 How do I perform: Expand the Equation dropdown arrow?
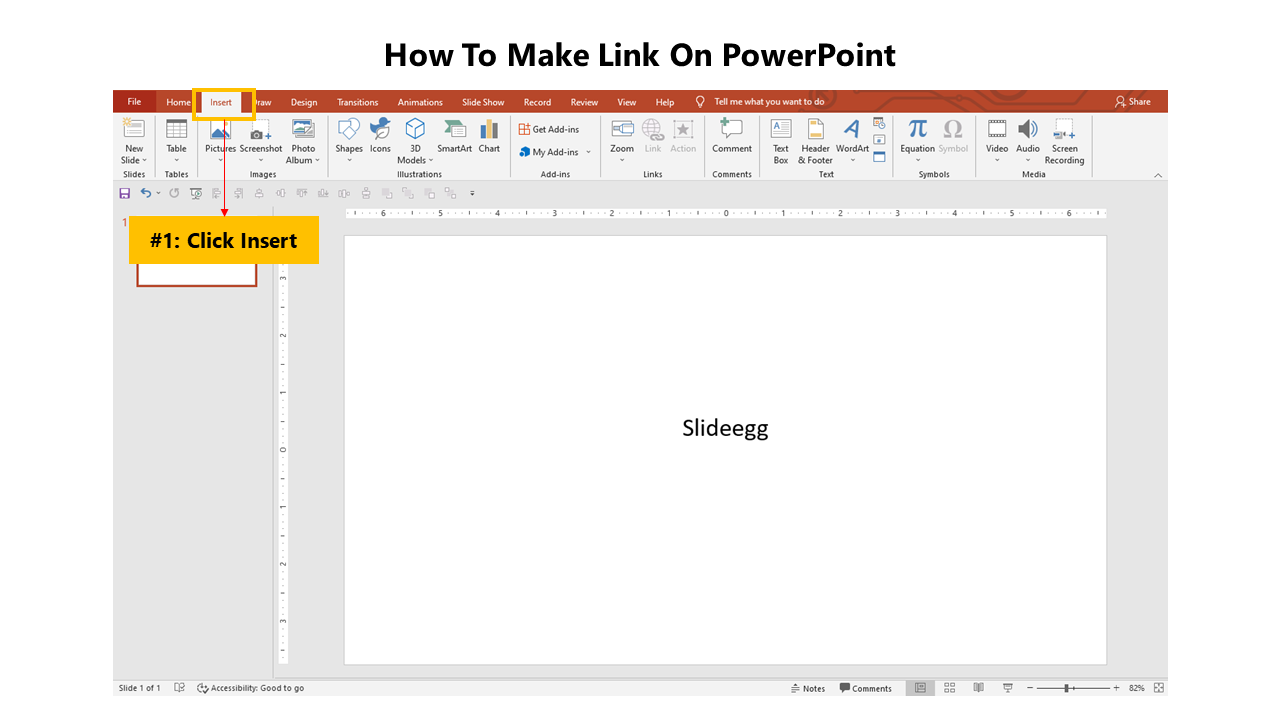point(917,160)
